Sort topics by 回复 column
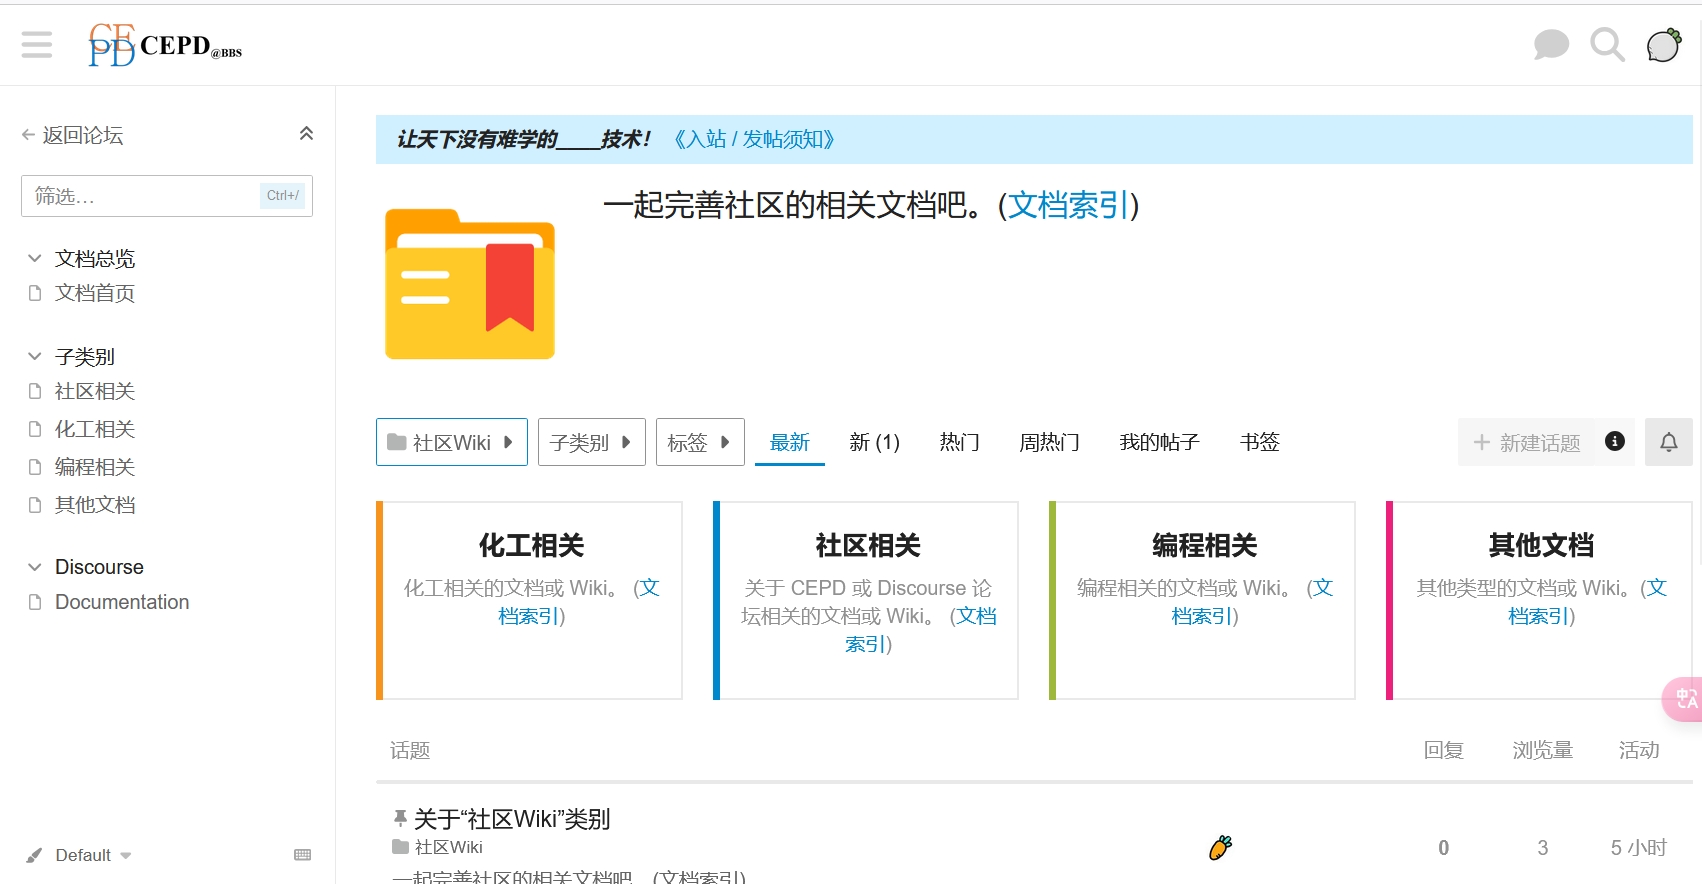This screenshot has height=884, width=1702. 1443,750
